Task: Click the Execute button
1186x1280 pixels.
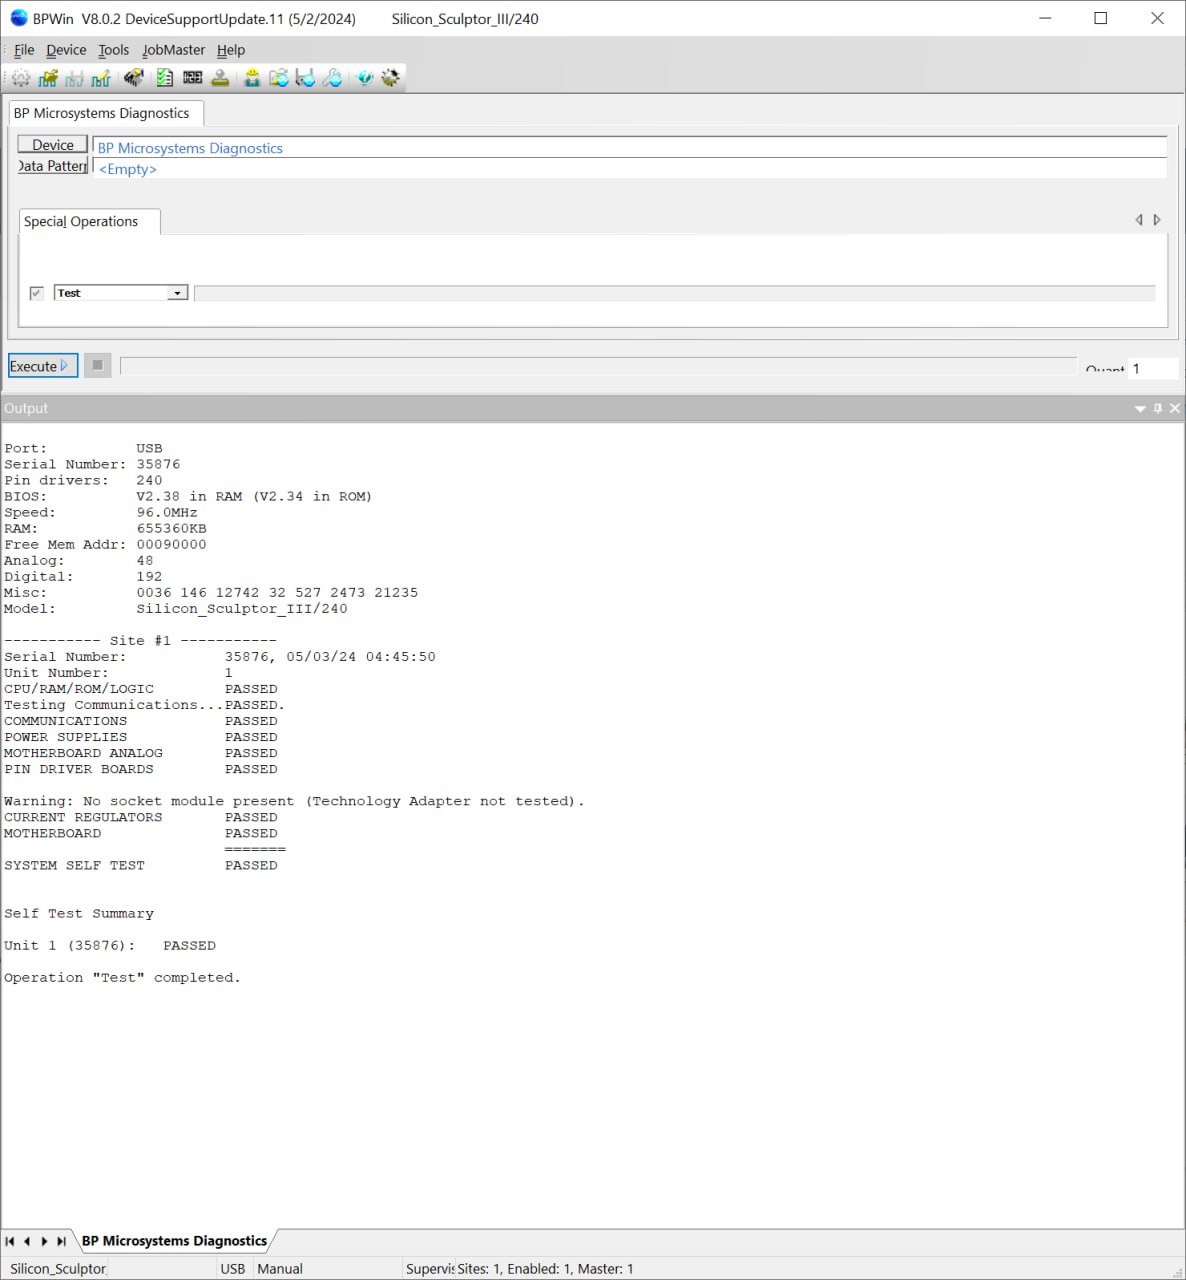Action: click(43, 366)
